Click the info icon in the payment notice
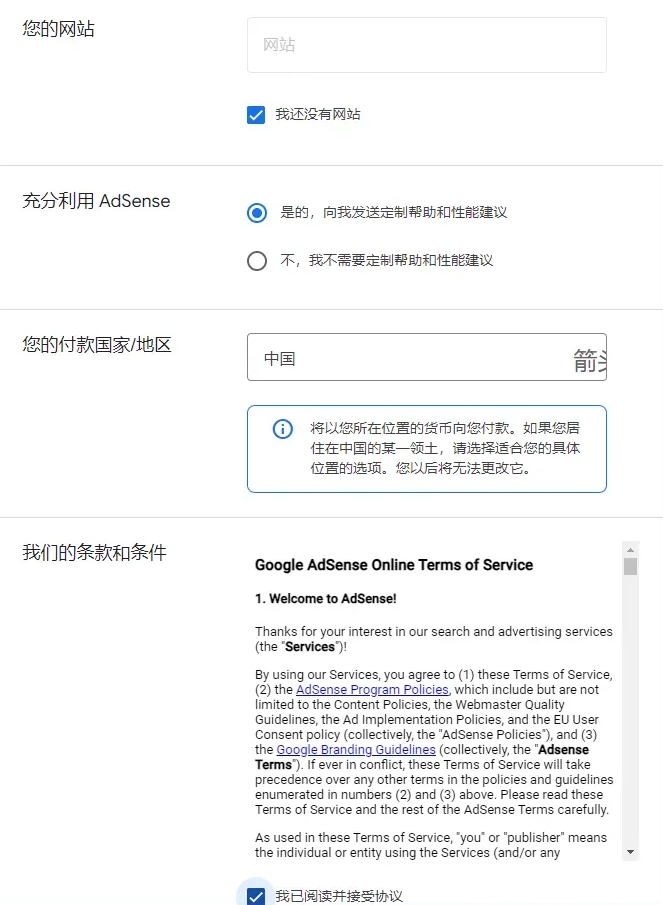 click(x=283, y=429)
